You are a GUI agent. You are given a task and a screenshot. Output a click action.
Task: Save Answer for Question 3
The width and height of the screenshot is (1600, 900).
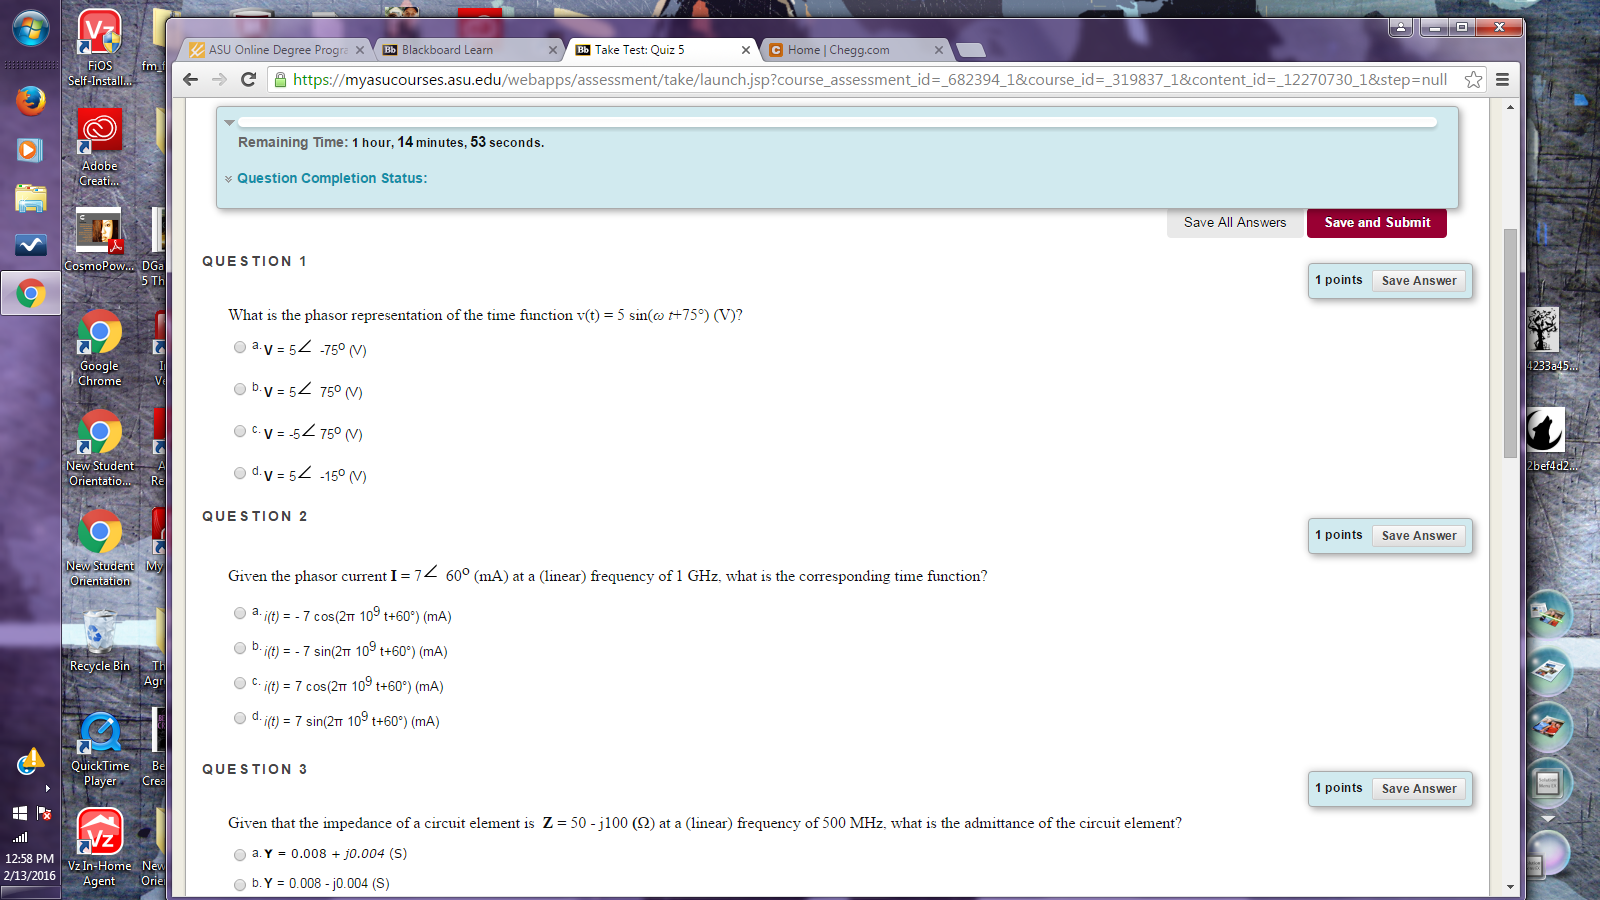pos(1419,789)
